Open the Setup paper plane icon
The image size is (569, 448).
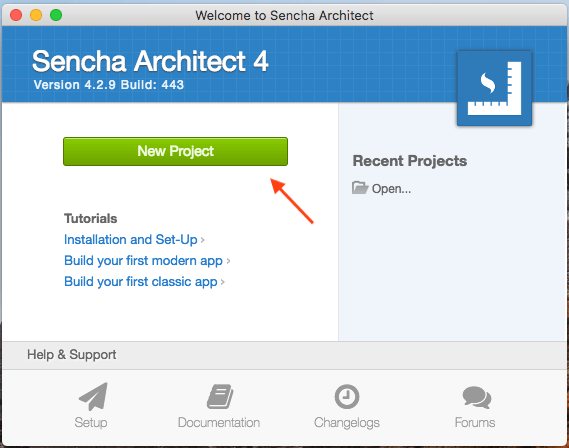click(93, 396)
